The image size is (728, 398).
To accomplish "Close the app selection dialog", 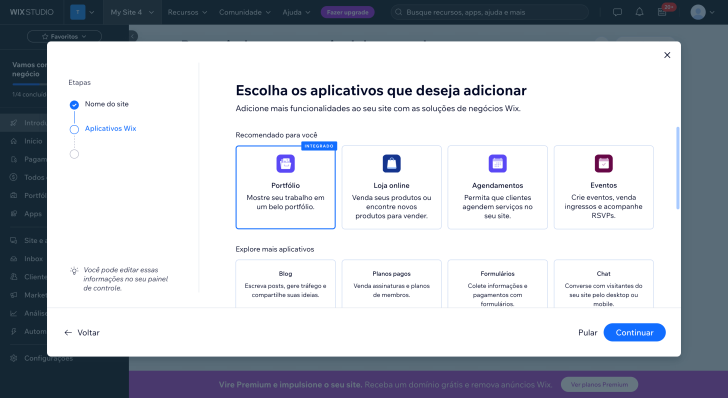I will pyautogui.click(x=667, y=55).
